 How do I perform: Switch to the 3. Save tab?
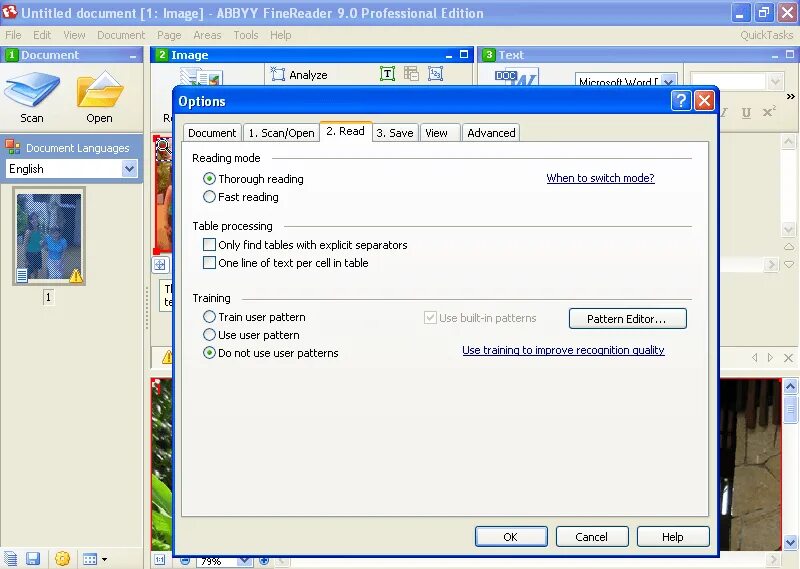[394, 133]
